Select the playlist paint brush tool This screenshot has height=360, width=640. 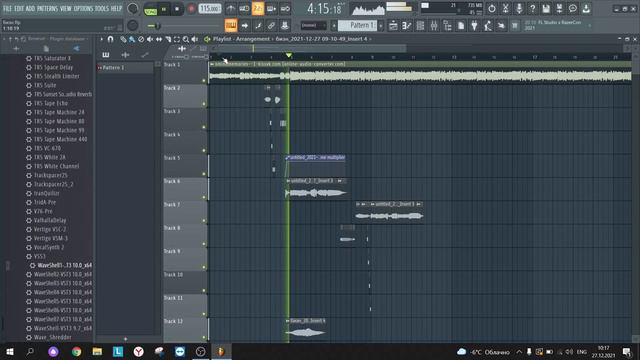[132, 39]
